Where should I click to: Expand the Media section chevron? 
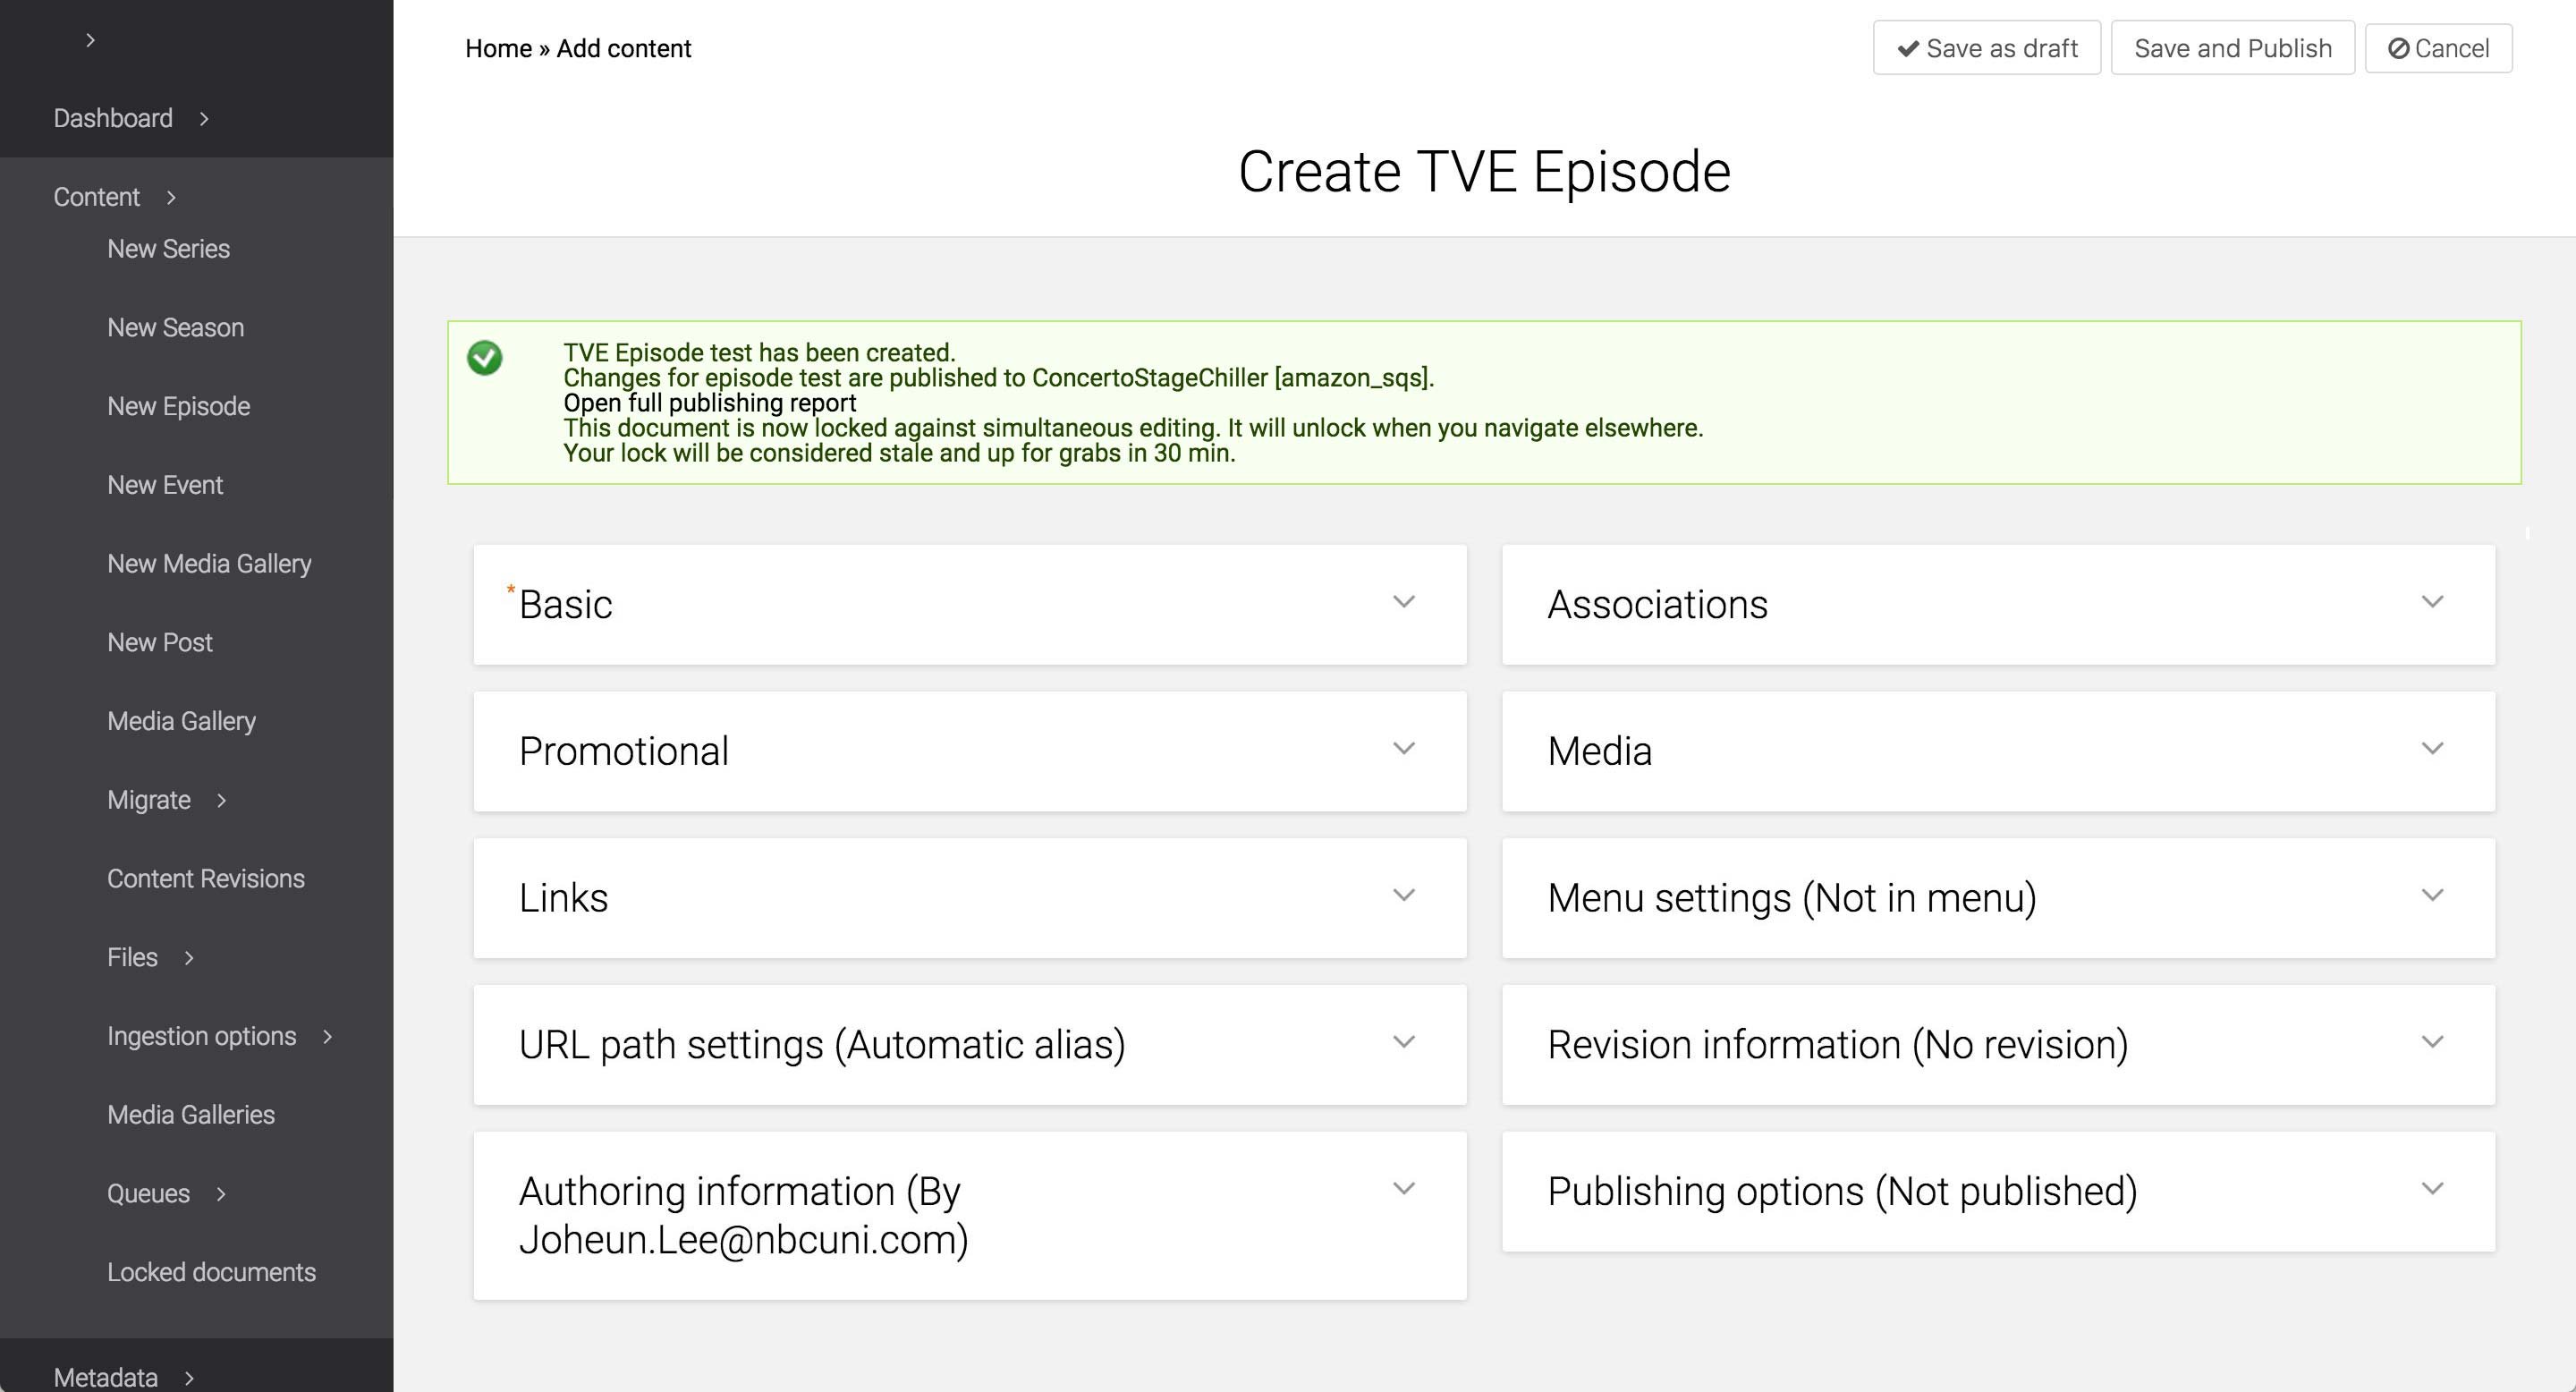(x=2431, y=749)
